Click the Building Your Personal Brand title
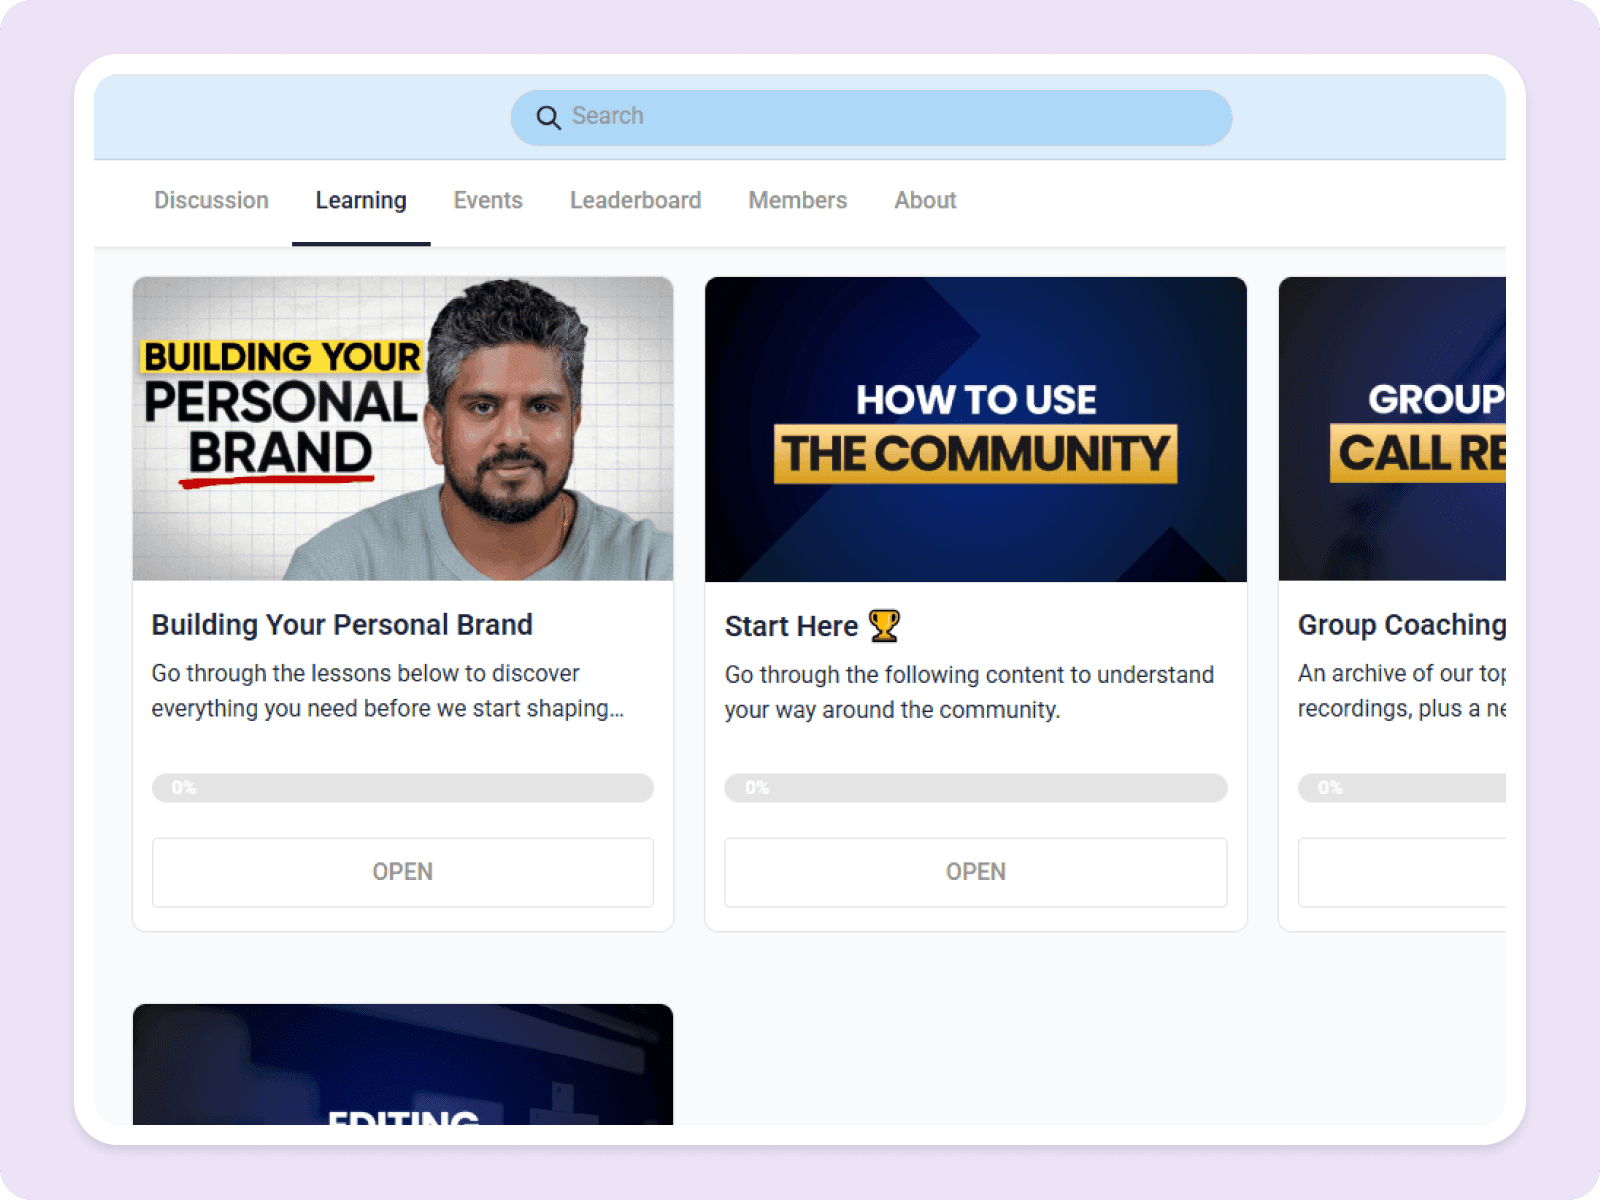The height and width of the screenshot is (1200, 1600). 342,625
